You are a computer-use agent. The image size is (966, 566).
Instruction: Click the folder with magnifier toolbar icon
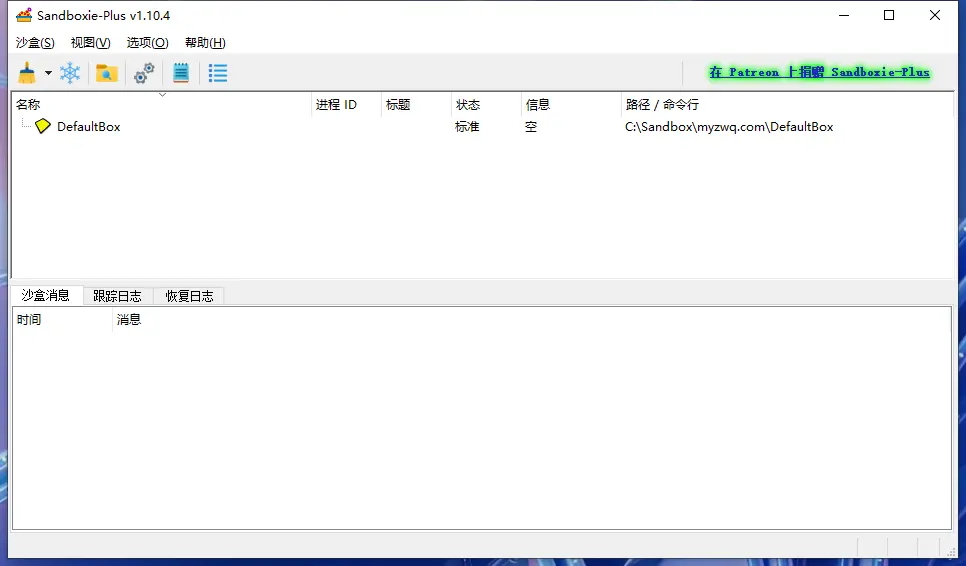pos(106,73)
